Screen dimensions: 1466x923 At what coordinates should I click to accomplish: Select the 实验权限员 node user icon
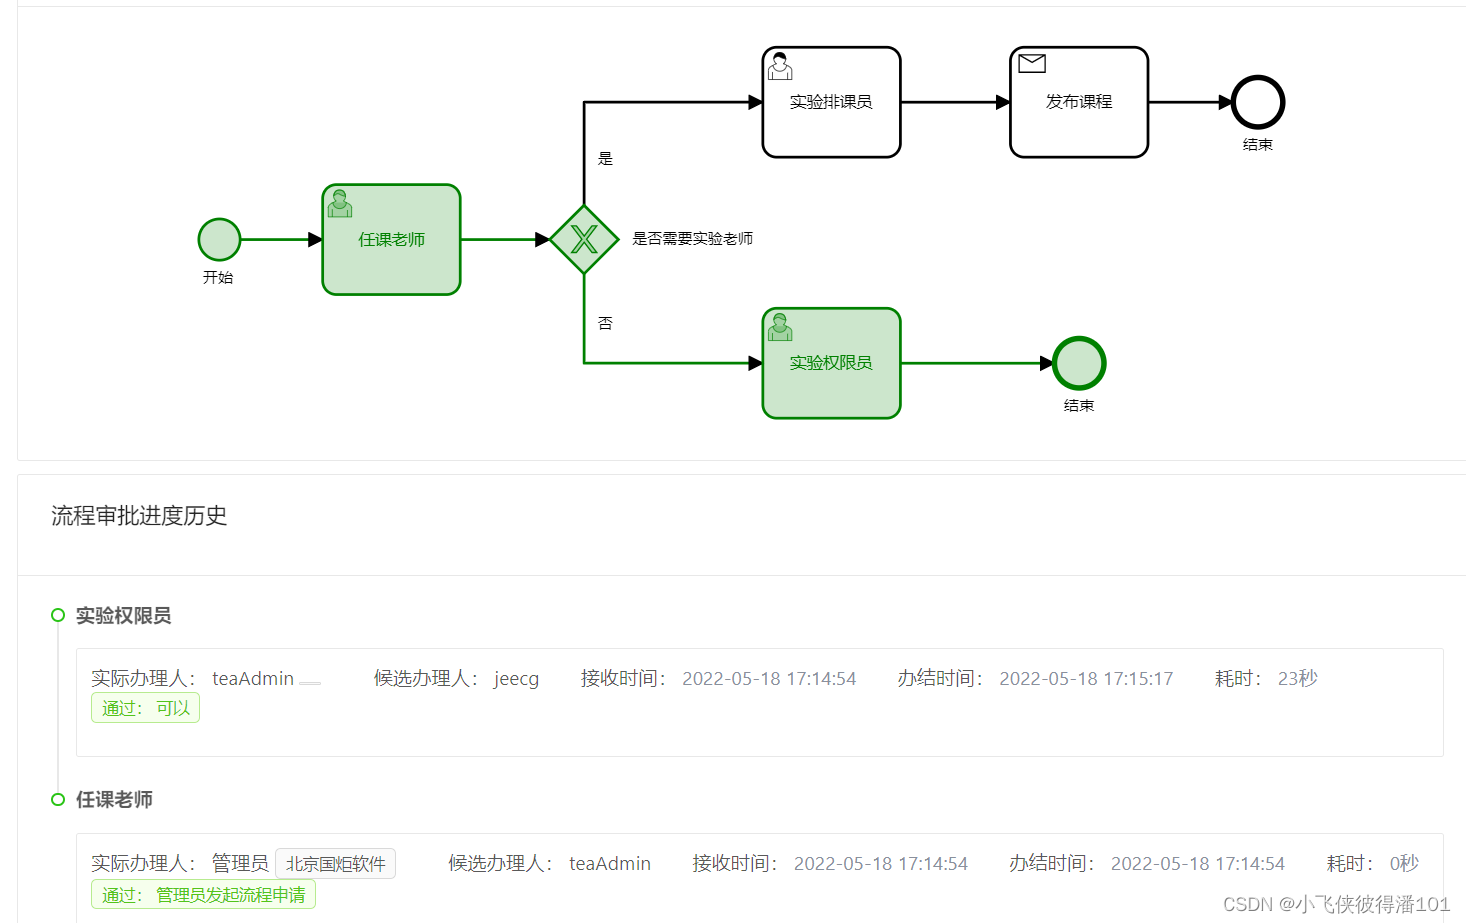[x=780, y=328]
